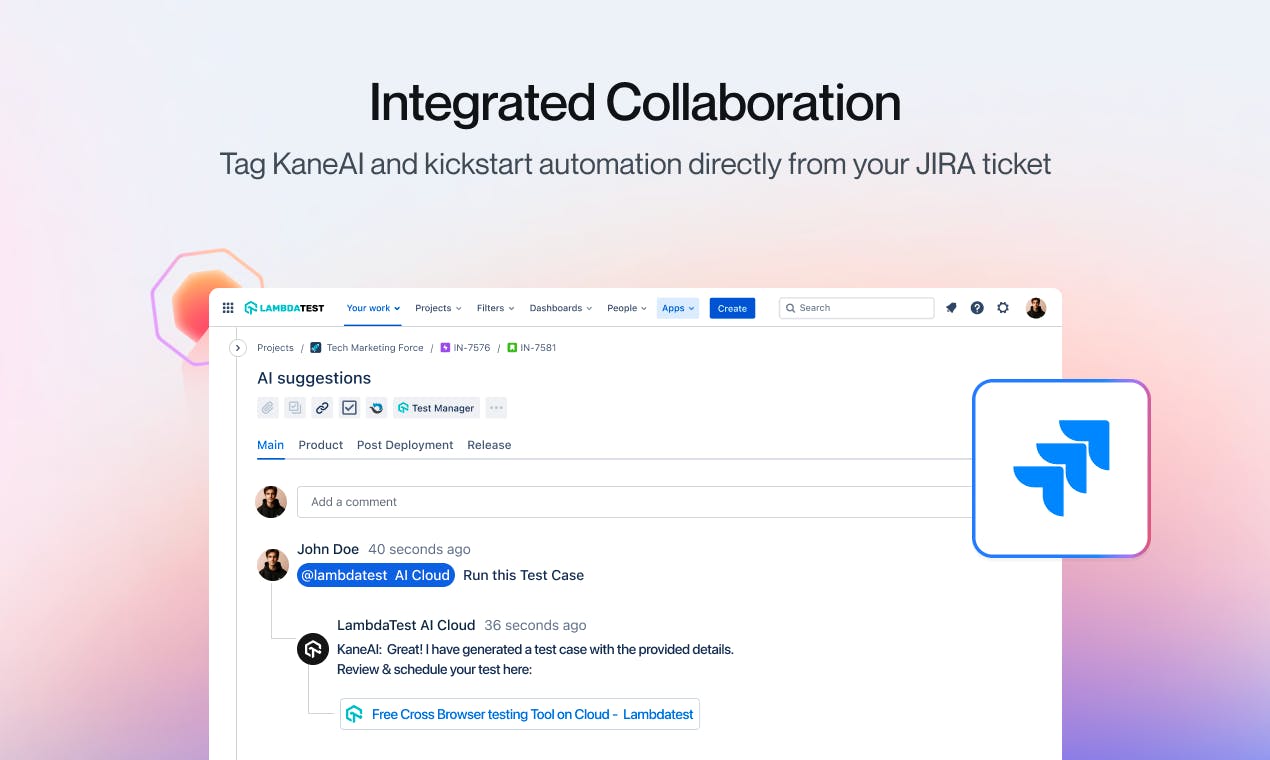Expand the Projects menu
The width and height of the screenshot is (1270, 760).
pyautogui.click(x=439, y=308)
